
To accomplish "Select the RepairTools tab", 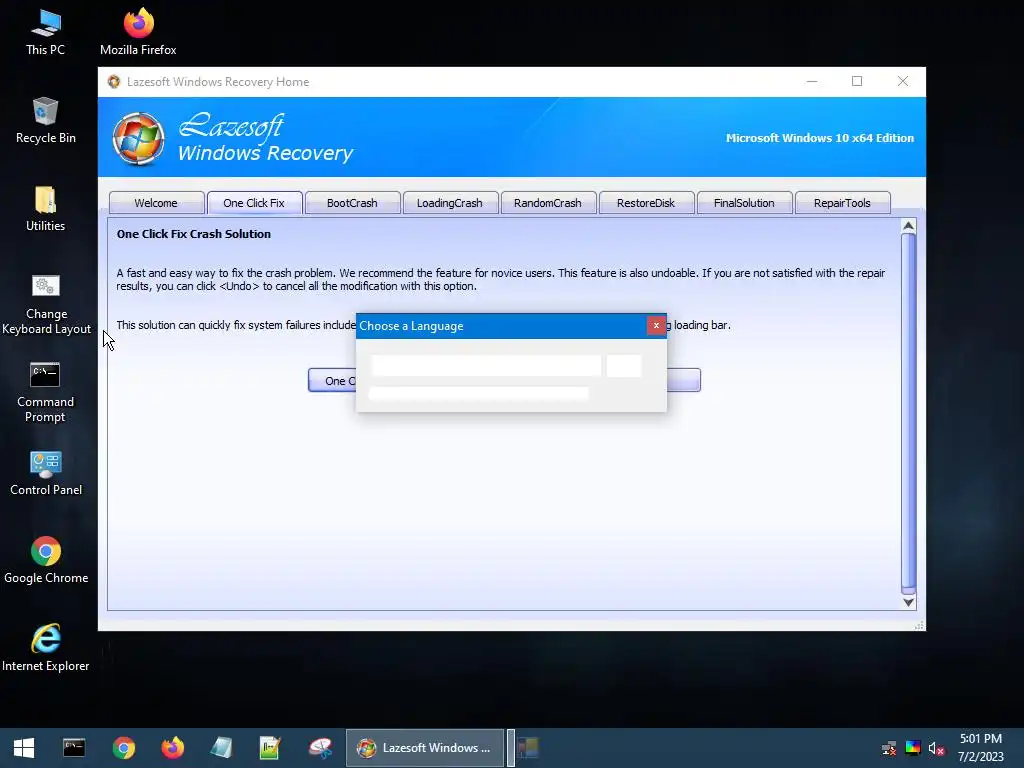I will tap(842, 203).
